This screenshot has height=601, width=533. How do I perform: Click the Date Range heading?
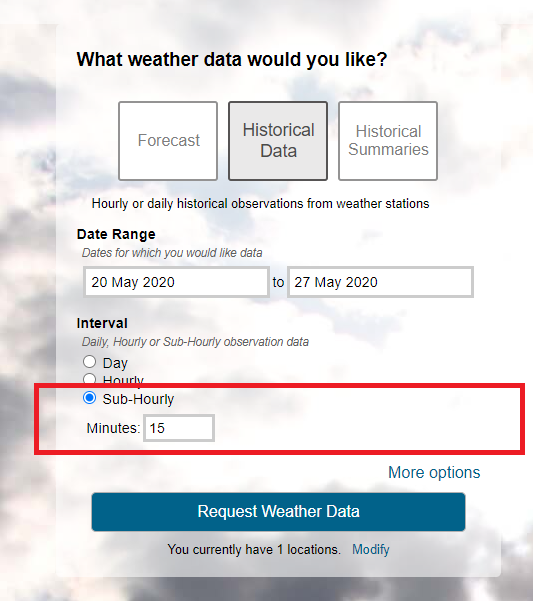click(116, 234)
